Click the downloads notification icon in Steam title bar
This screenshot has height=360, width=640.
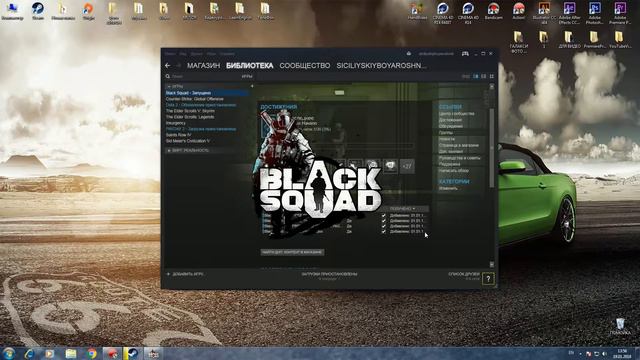pyautogui.click(x=409, y=53)
